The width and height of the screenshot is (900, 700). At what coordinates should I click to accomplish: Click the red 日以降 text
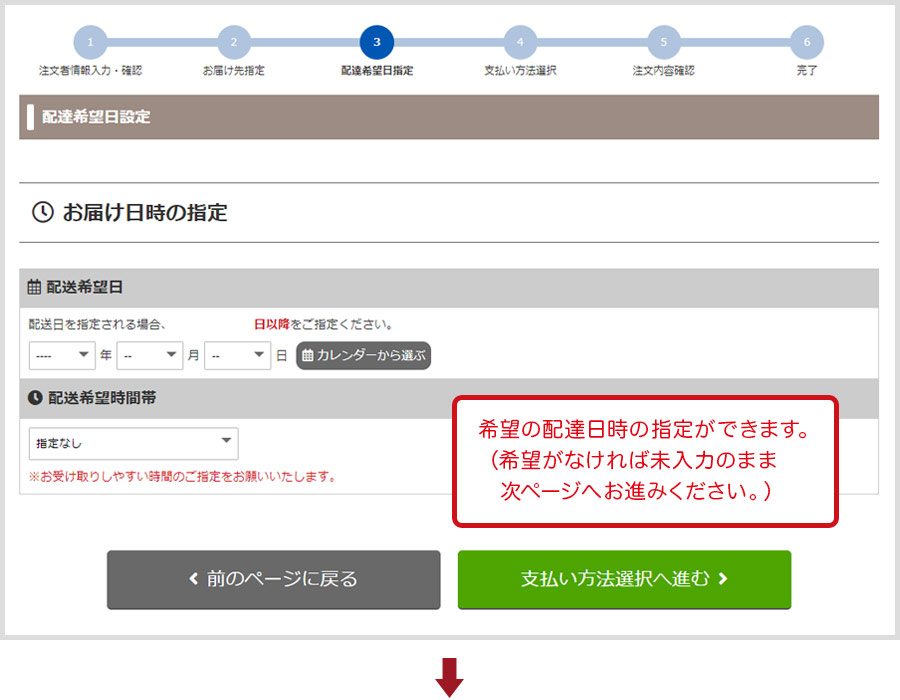click(x=271, y=324)
